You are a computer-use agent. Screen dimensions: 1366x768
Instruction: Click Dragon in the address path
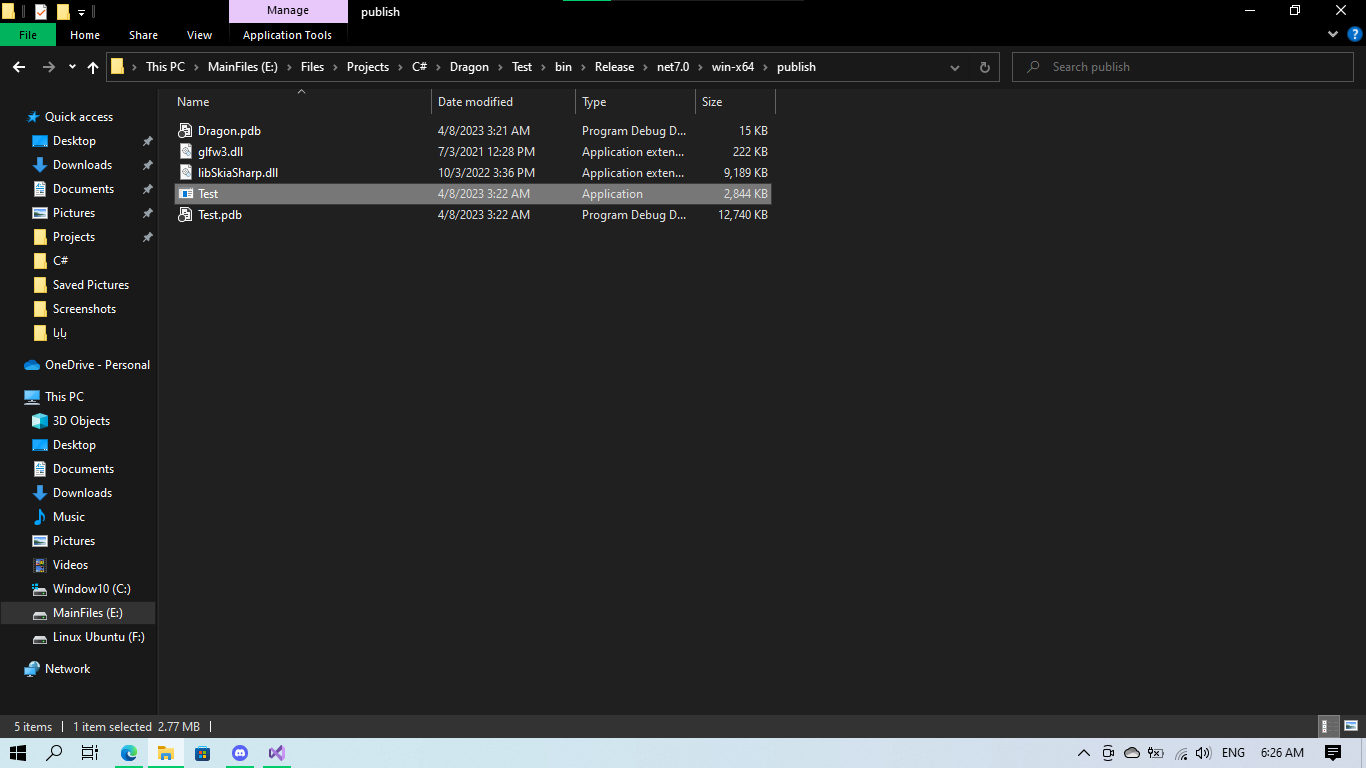[x=469, y=67]
